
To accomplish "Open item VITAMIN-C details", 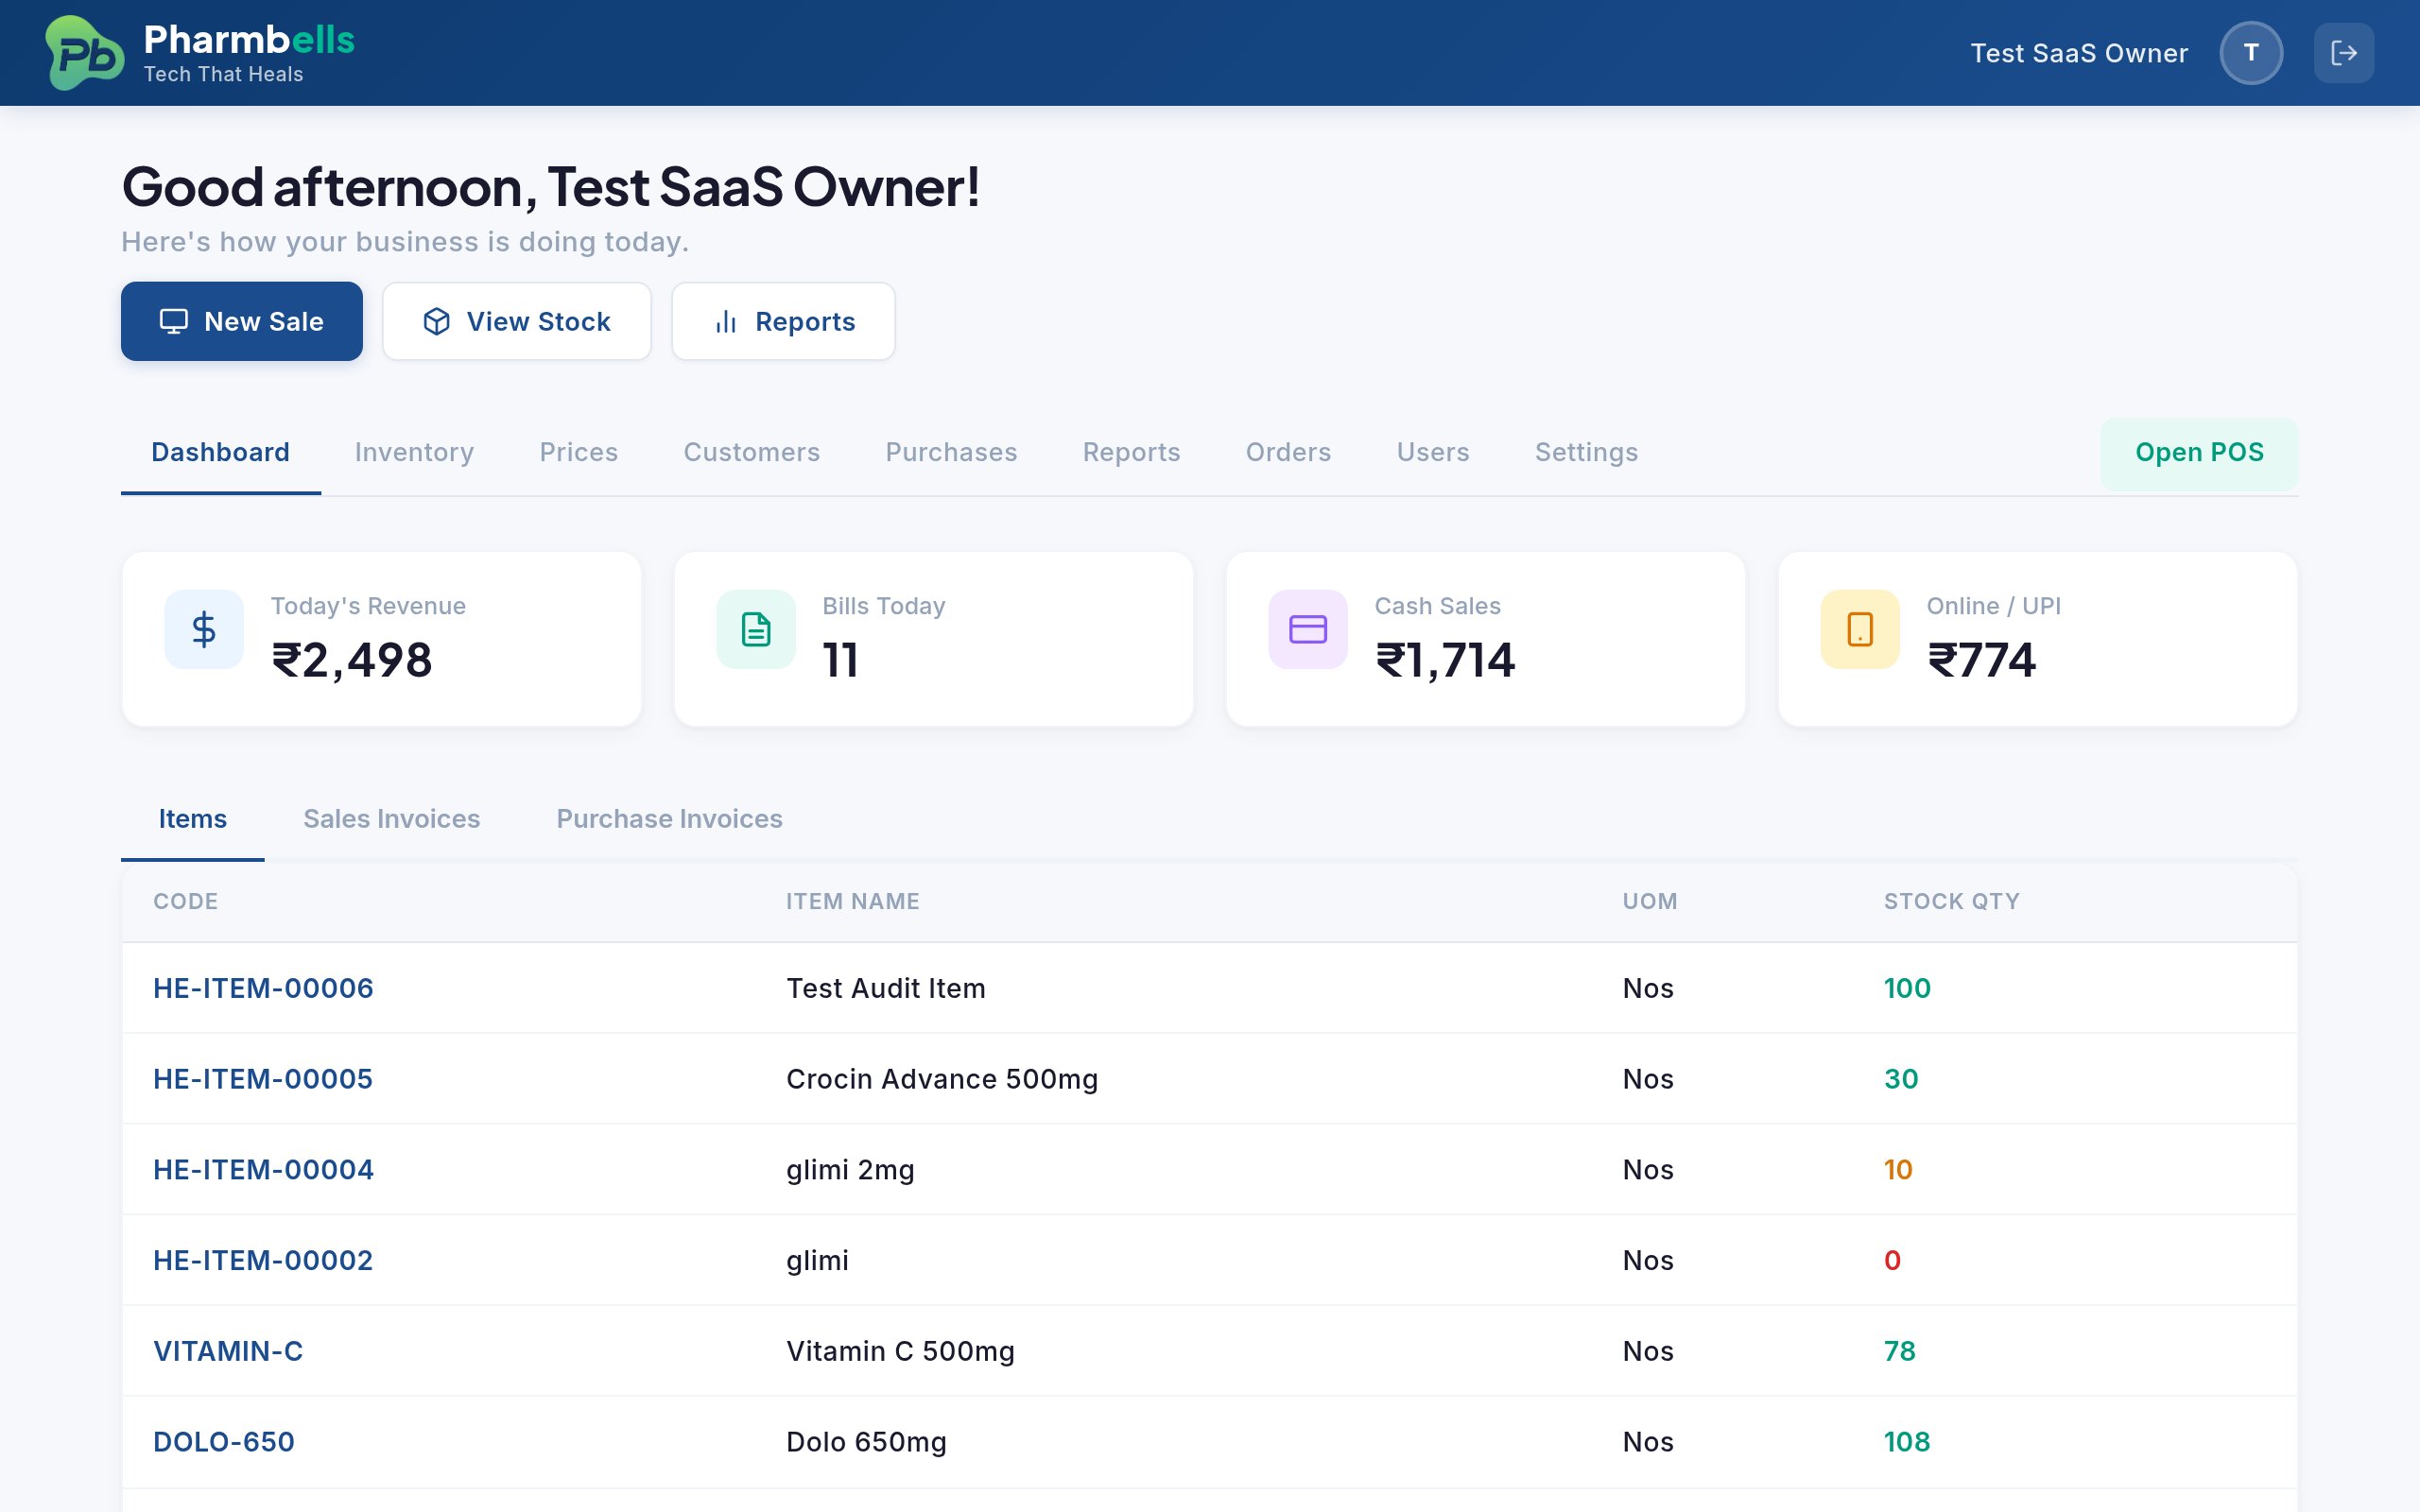I will pos(228,1350).
